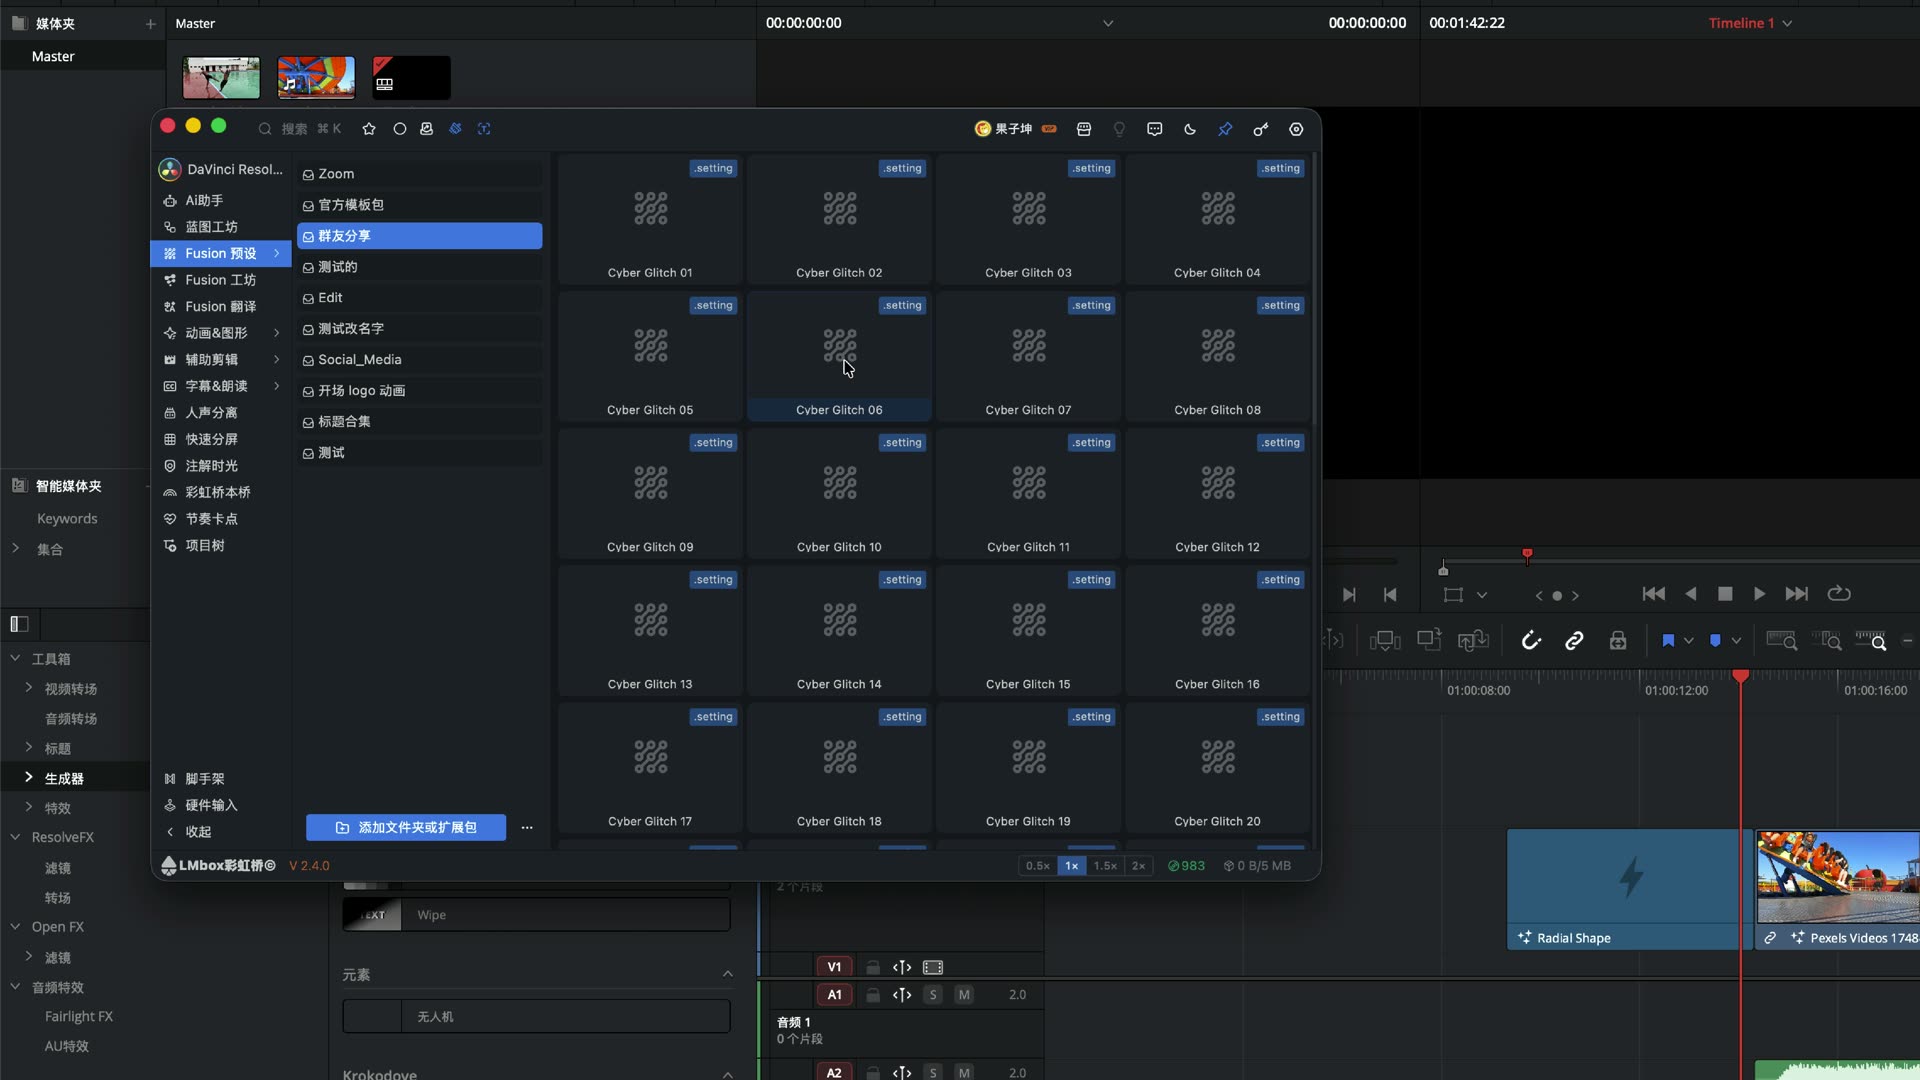Toggle lock on audio track A1
Image resolution: width=1920 pixels, height=1080 pixels.
pyautogui.click(x=873, y=995)
